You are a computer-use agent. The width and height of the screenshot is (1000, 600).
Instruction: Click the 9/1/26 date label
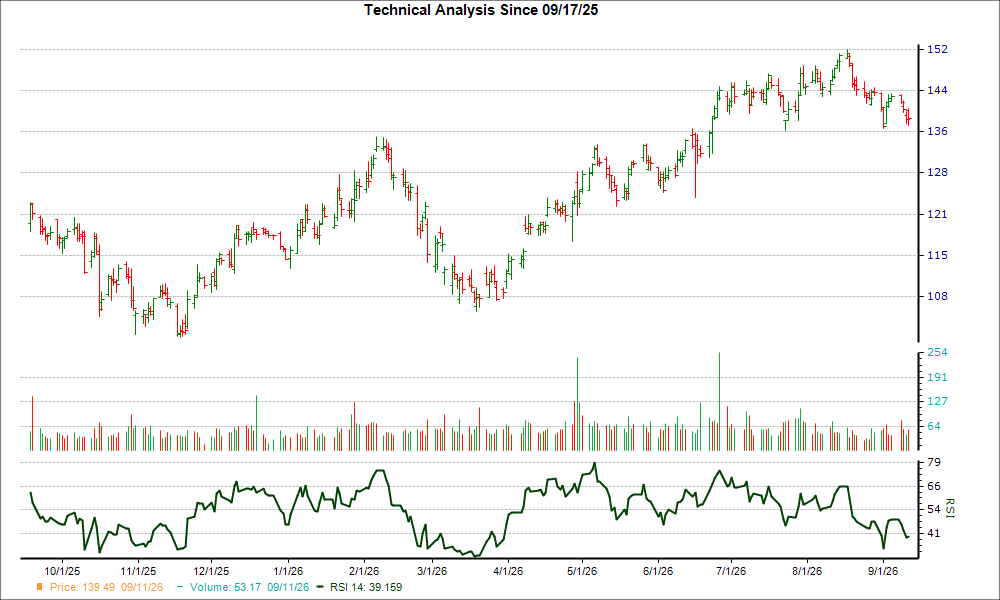click(x=883, y=571)
